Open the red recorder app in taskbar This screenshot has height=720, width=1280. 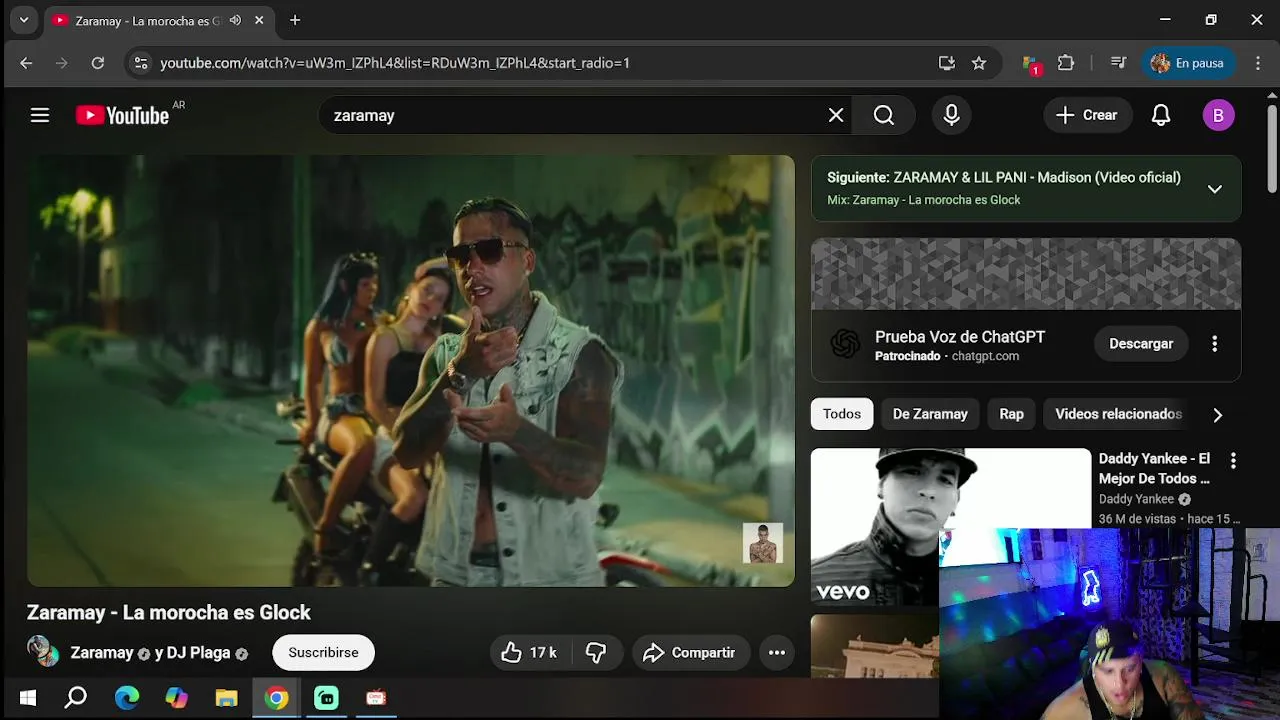coord(376,698)
